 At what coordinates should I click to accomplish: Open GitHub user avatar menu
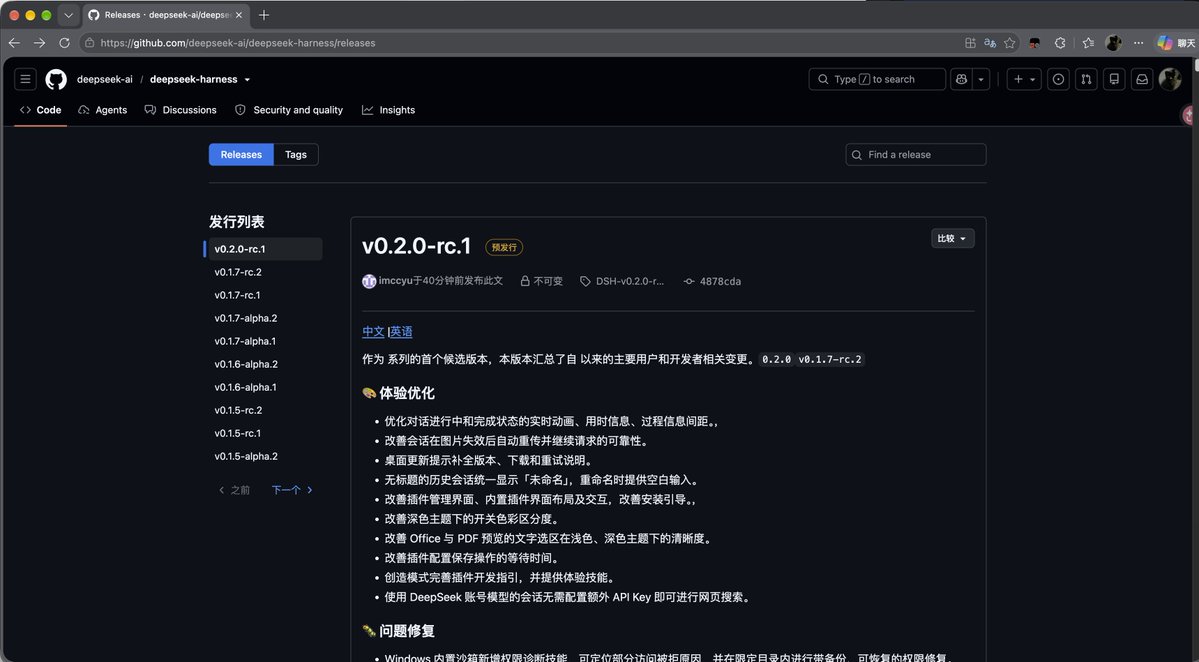tap(1170, 79)
